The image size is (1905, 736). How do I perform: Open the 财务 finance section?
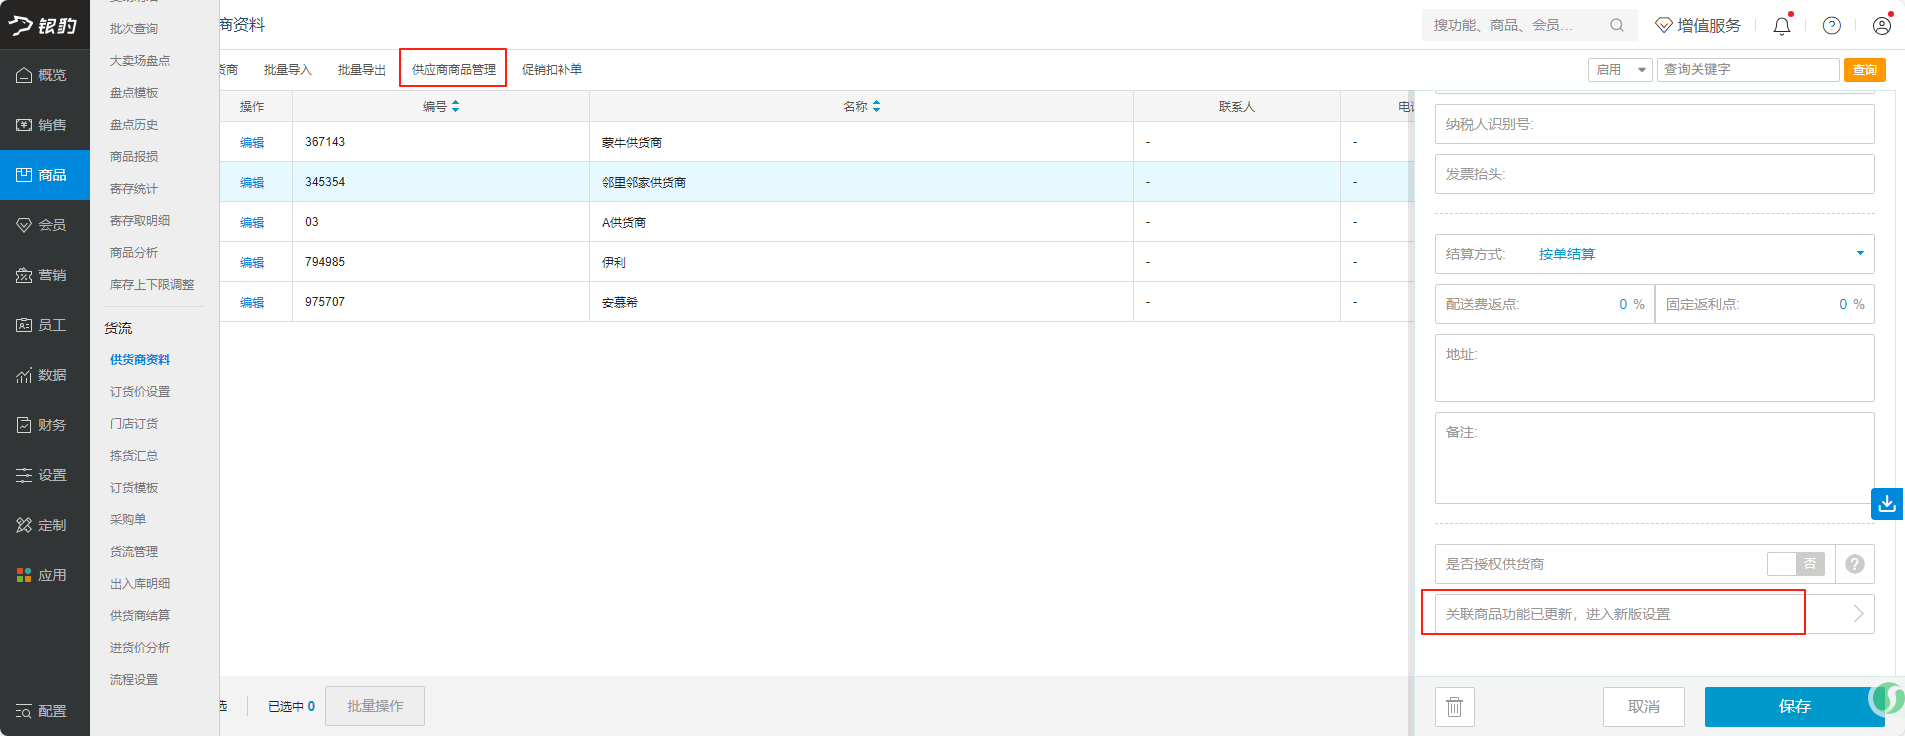coord(44,425)
